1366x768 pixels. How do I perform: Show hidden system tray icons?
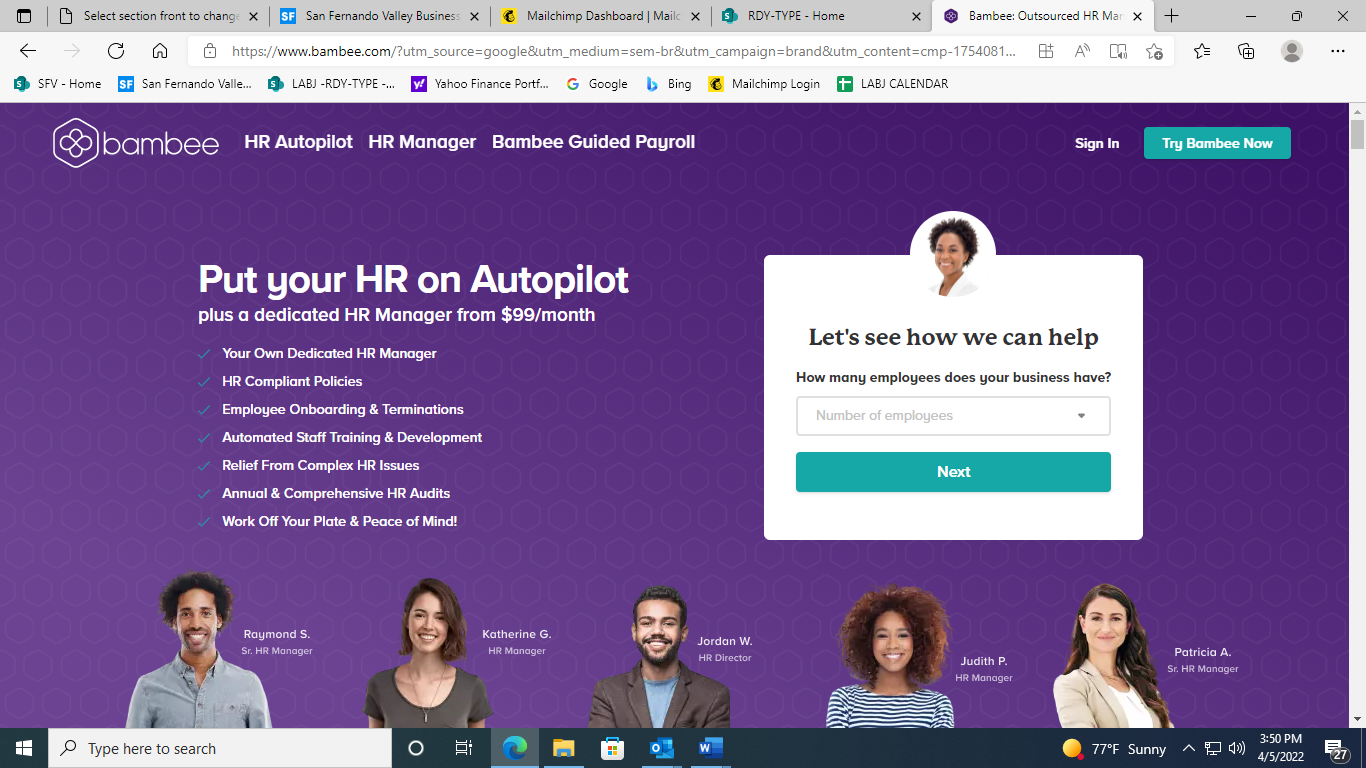(1189, 748)
